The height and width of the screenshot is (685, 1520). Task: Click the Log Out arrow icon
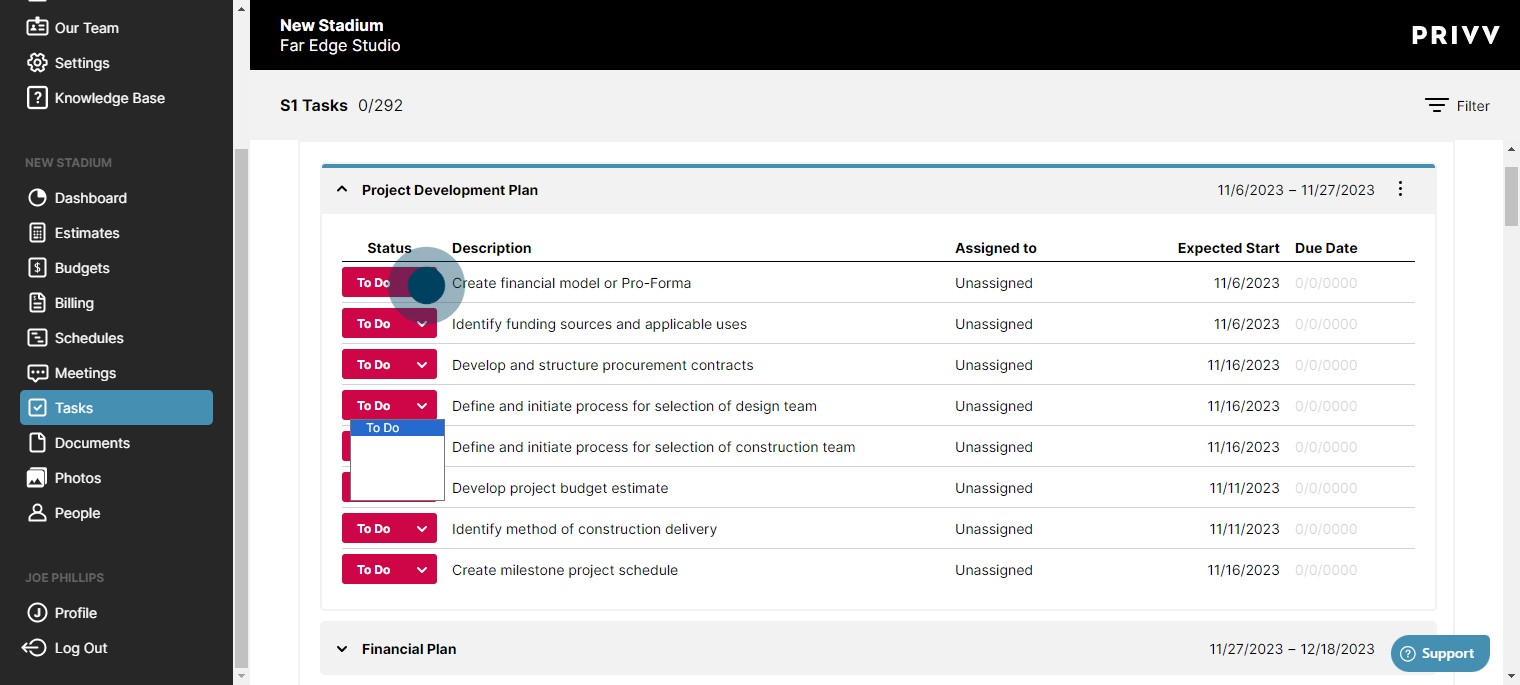pyautogui.click(x=34, y=648)
